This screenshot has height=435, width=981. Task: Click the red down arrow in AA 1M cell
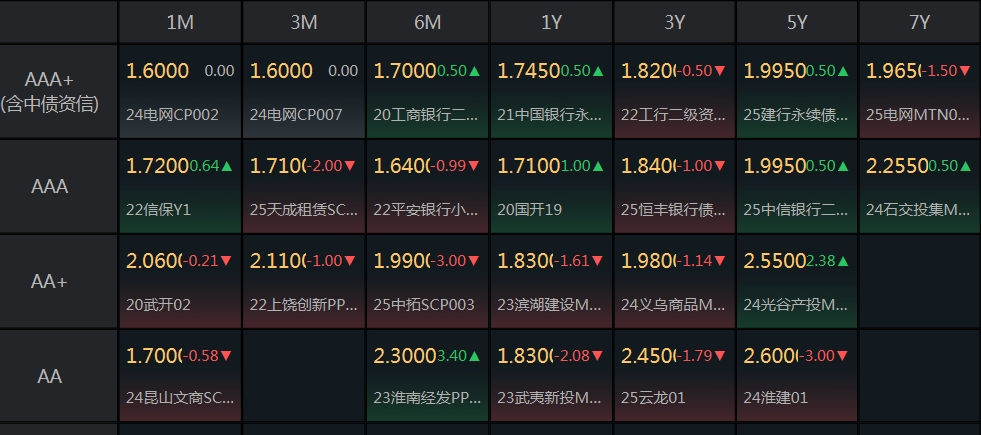(226, 356)
